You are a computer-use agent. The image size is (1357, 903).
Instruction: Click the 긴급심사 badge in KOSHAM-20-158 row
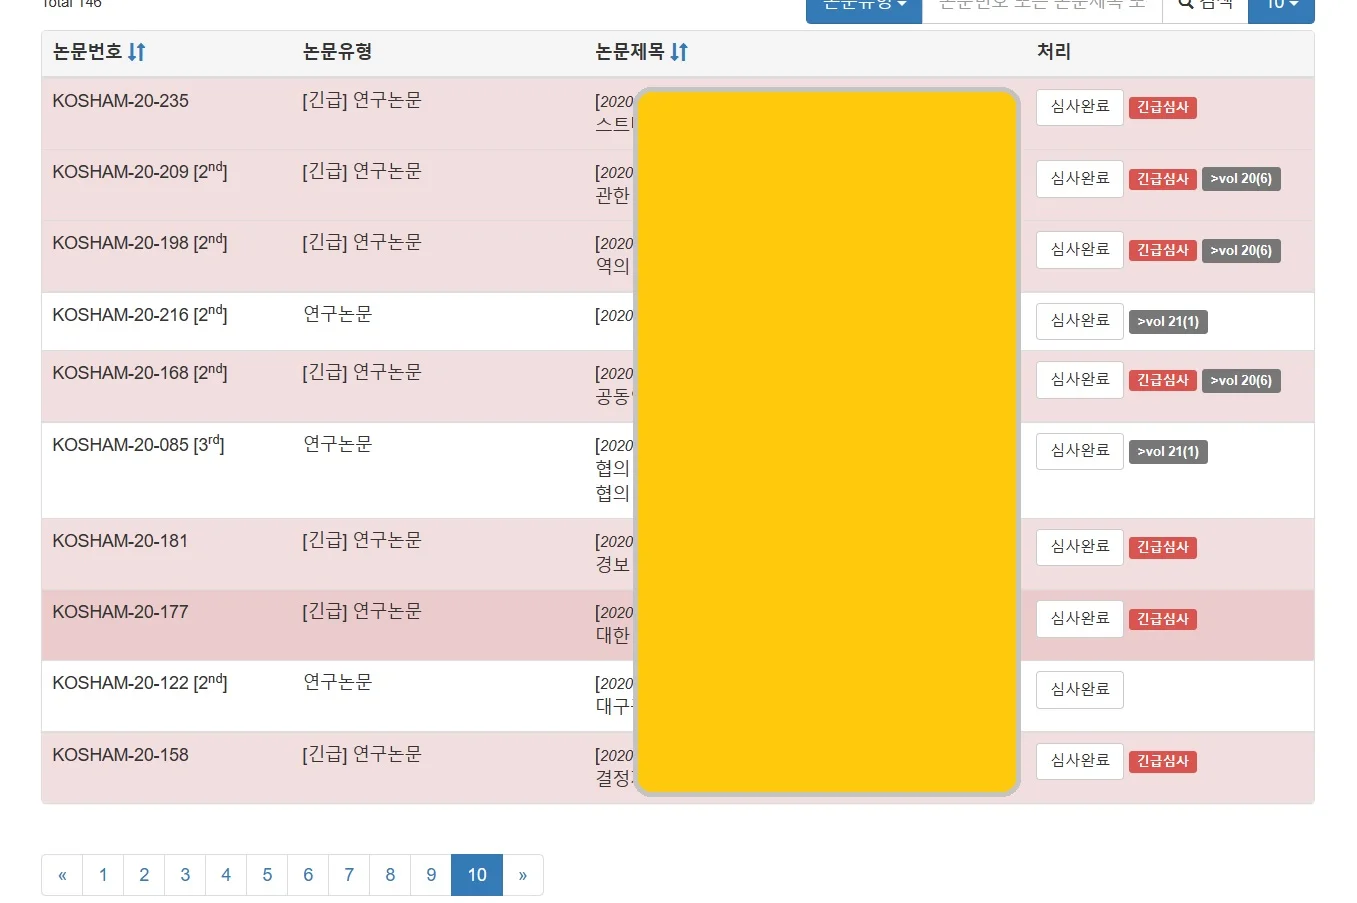click(x=1163, y=761)
